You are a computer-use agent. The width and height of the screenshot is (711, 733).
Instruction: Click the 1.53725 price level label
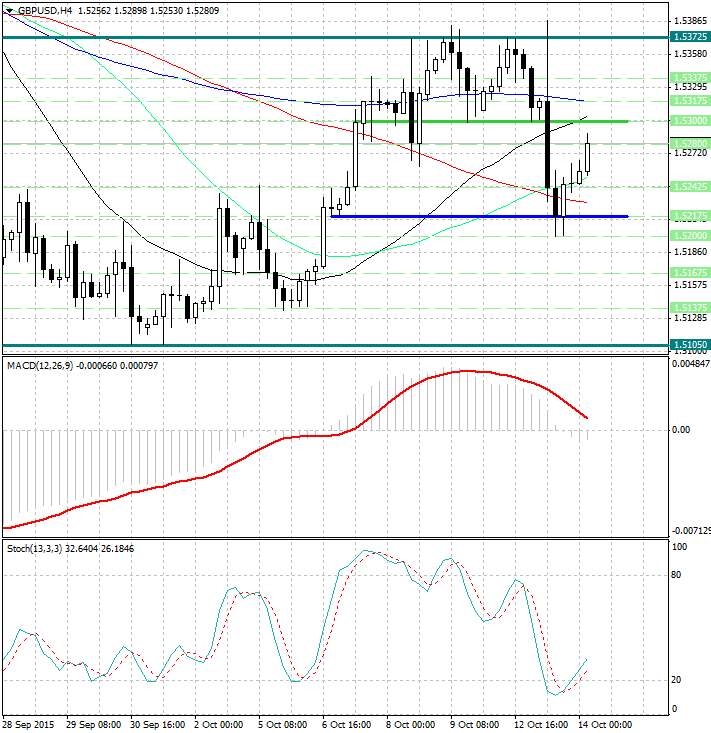coord(690,37)
